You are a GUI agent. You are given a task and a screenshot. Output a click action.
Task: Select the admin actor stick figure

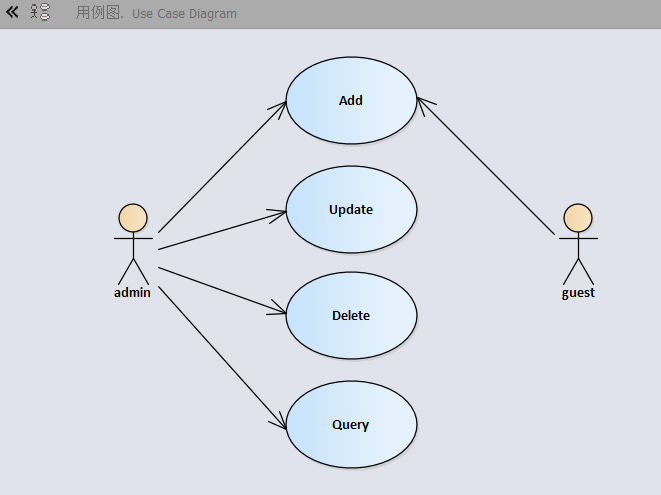coord(133,245)
